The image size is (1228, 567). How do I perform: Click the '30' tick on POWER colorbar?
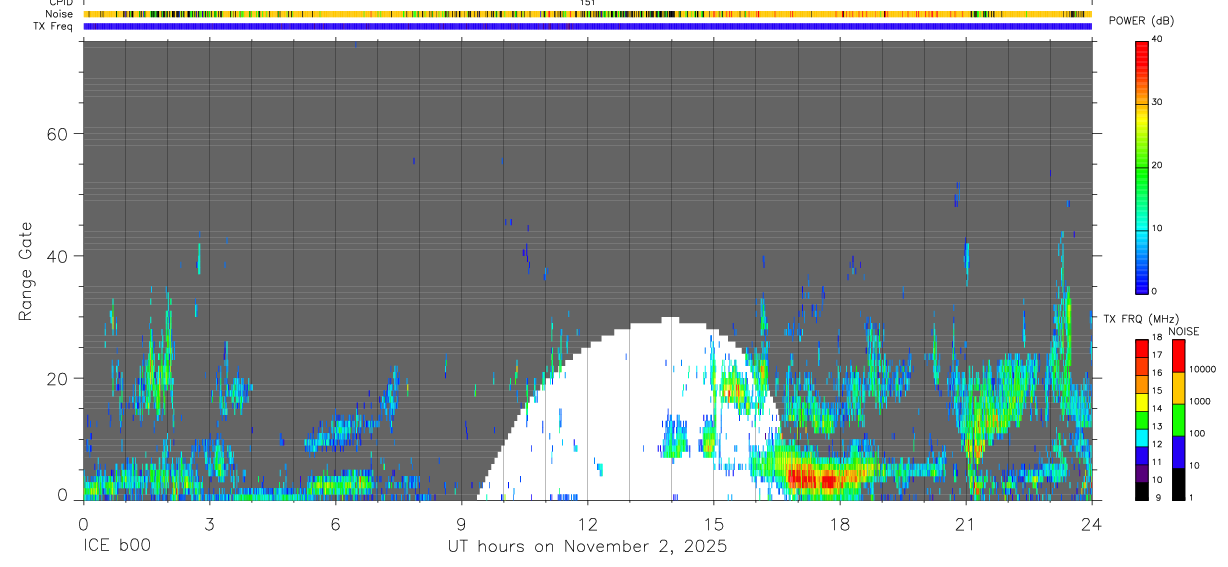point(1157,102)
